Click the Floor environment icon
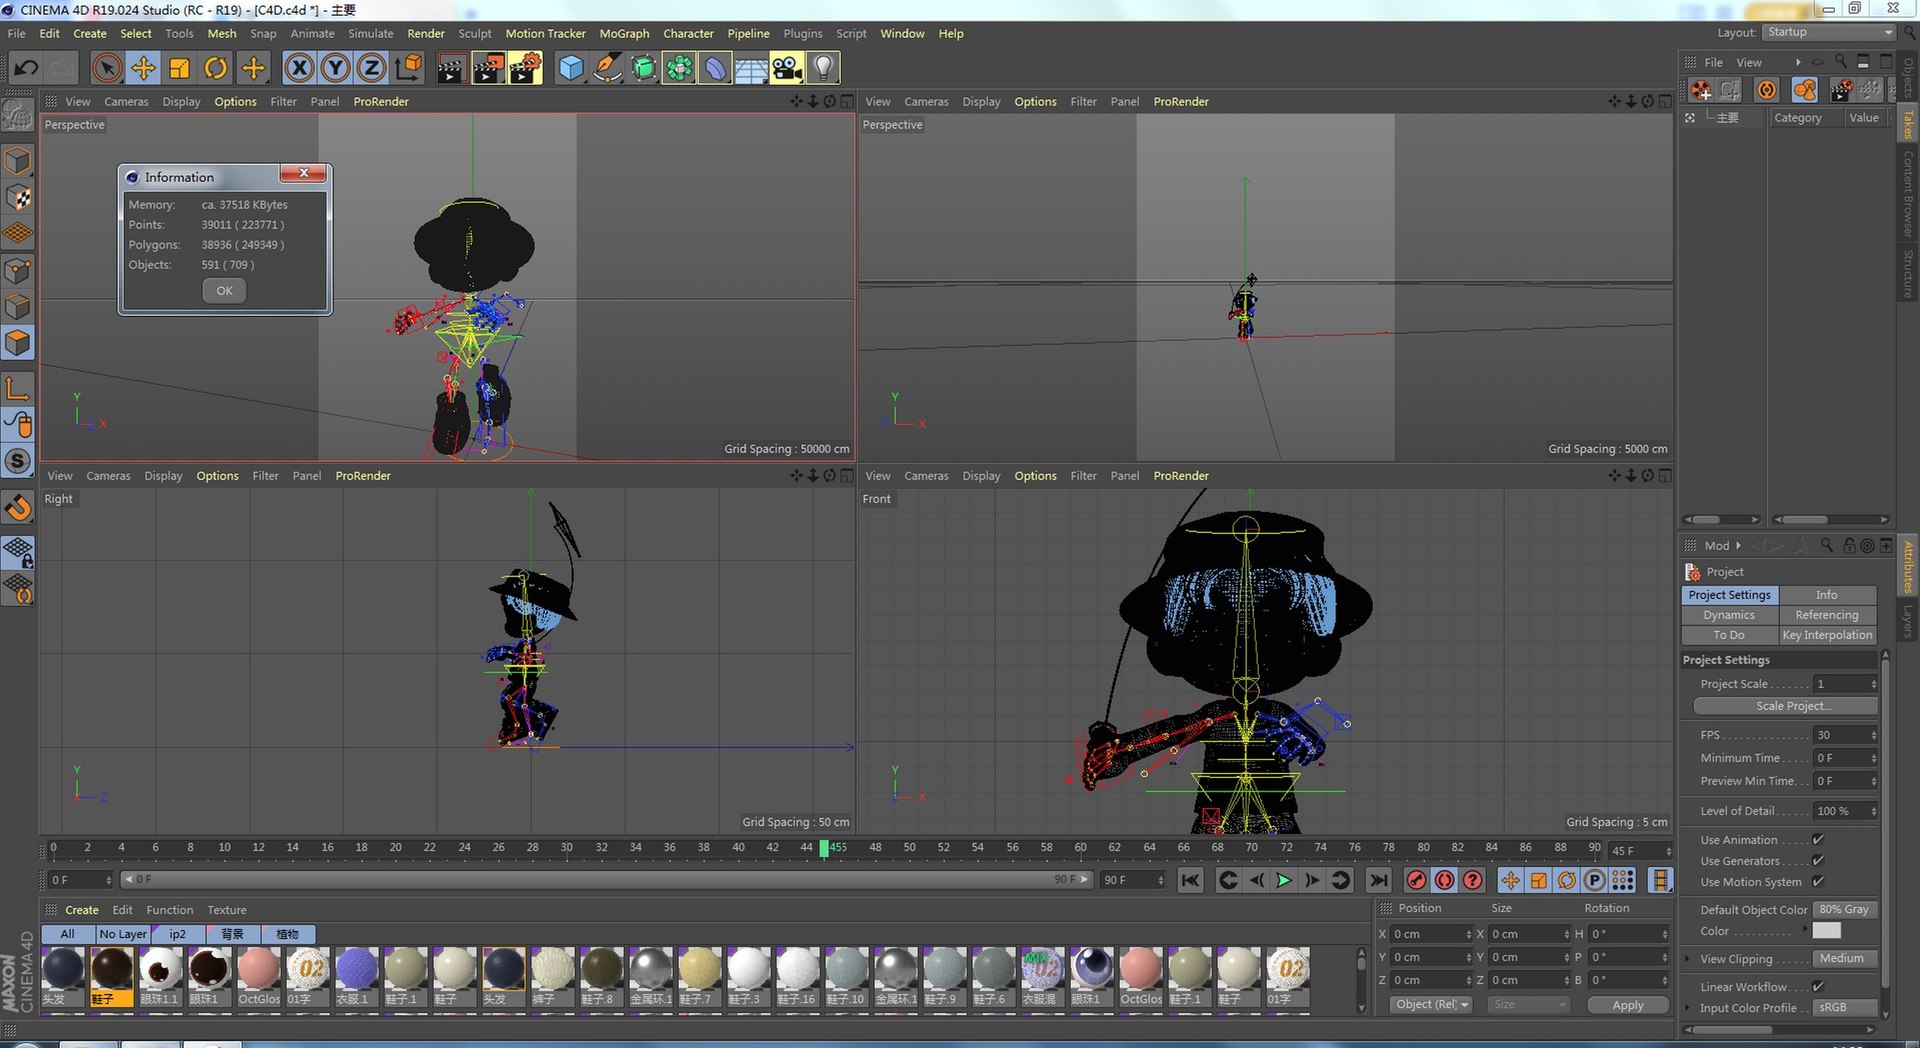 pos(751,68)
